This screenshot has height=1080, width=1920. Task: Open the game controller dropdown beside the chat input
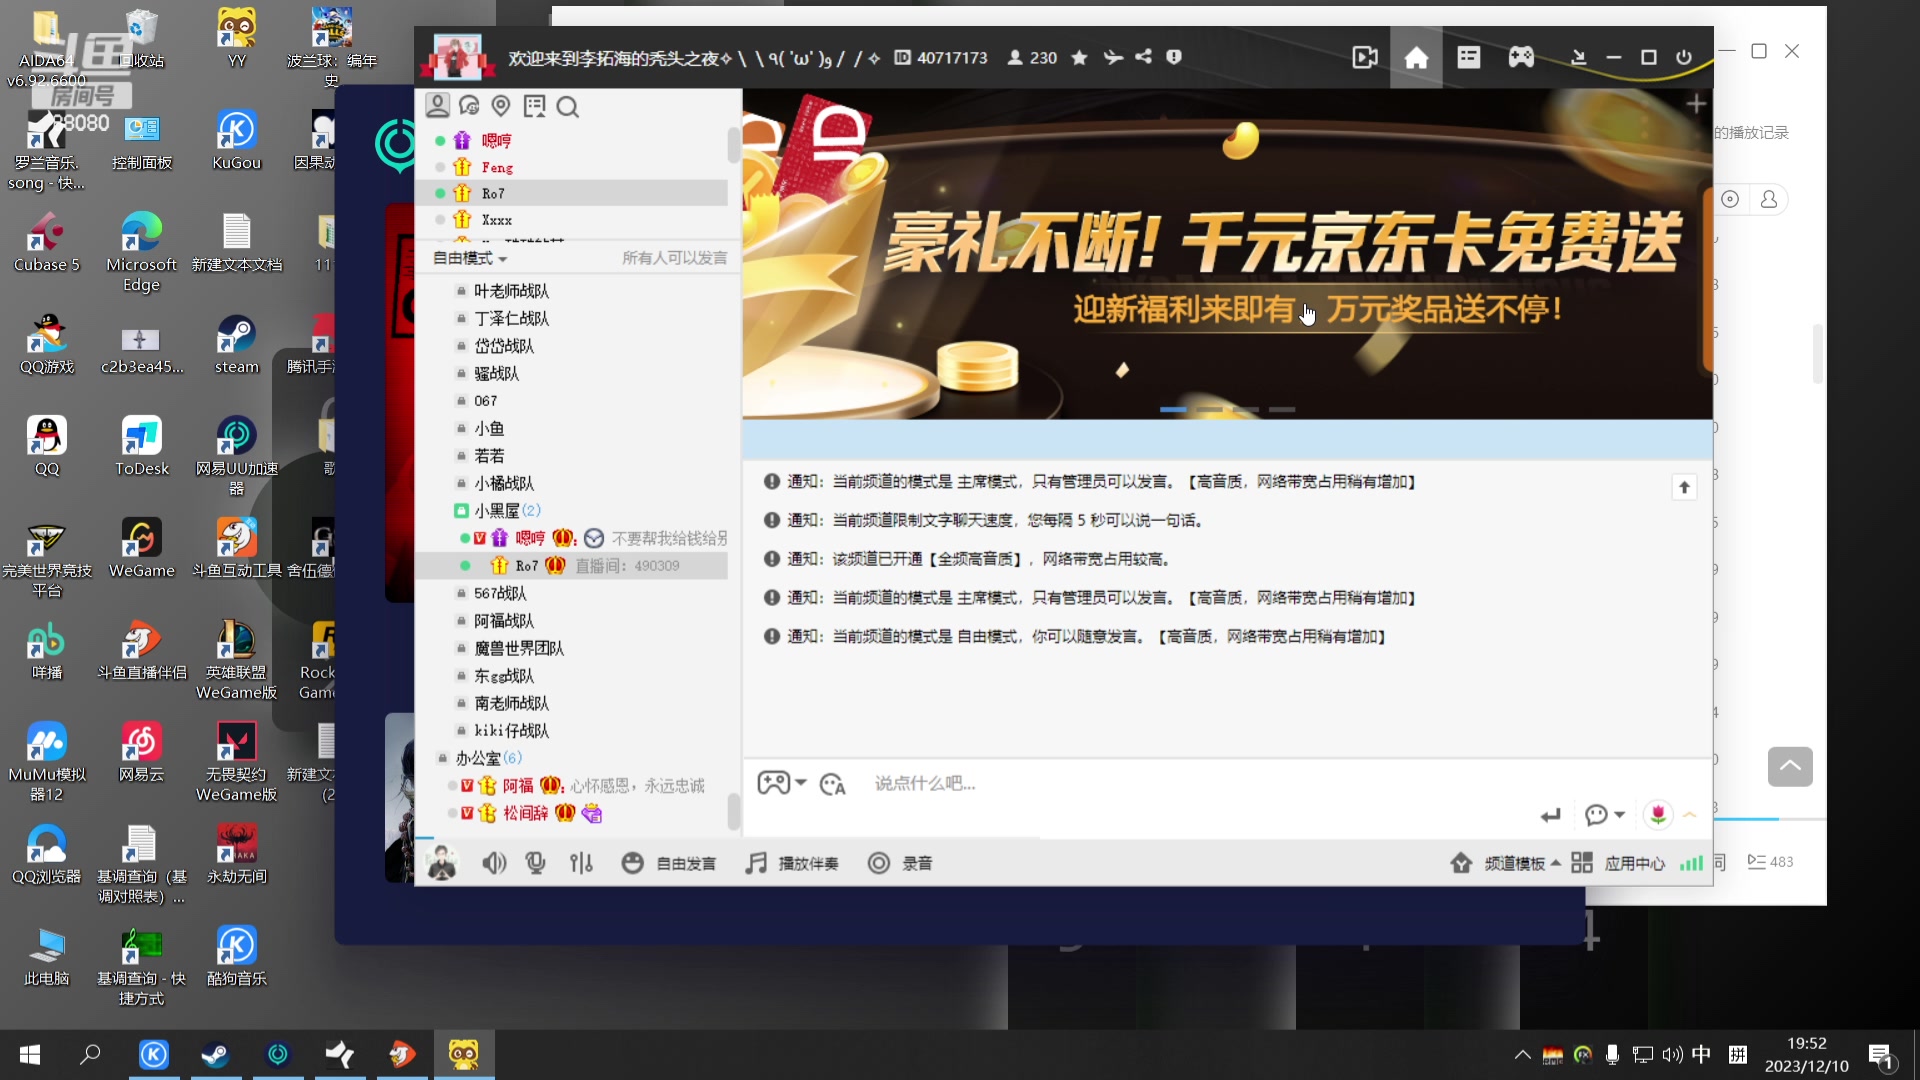pos(784,783)
